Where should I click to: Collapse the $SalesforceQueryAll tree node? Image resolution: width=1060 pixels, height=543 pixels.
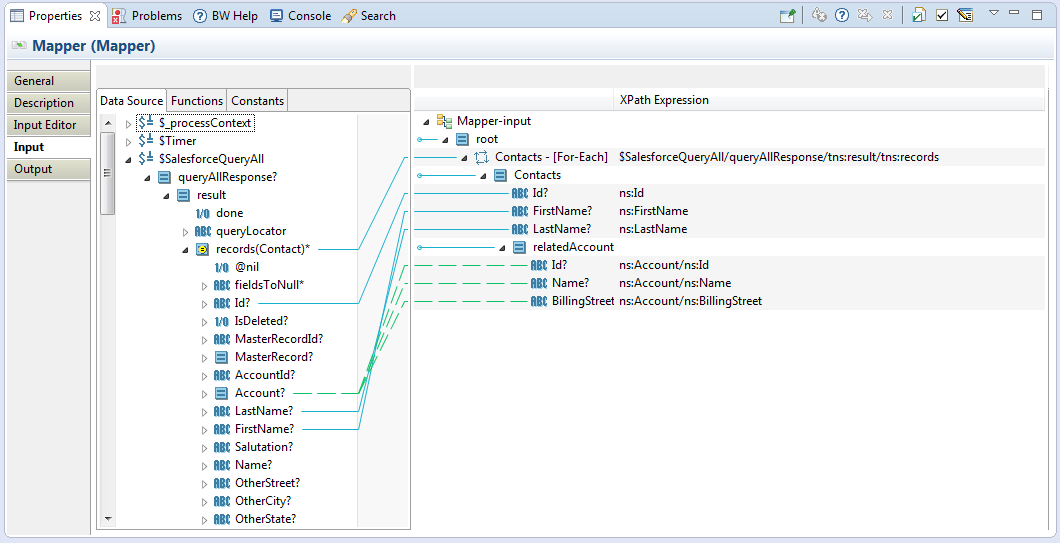pyautogui.click(x=128, y=159)
